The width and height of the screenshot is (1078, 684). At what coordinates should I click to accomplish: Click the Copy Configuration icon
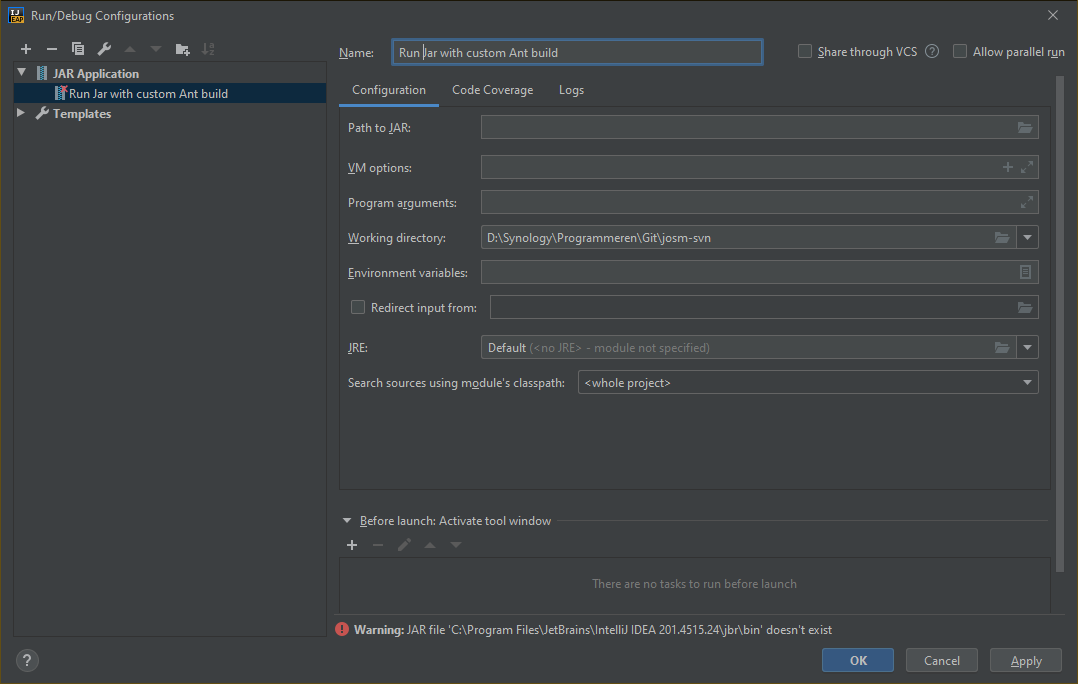pos(78,49)
